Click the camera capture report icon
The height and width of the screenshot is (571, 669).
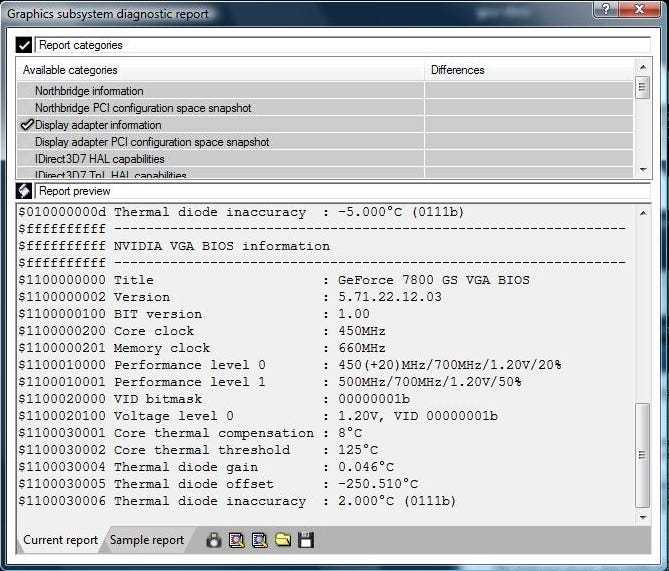pos(214,540)
